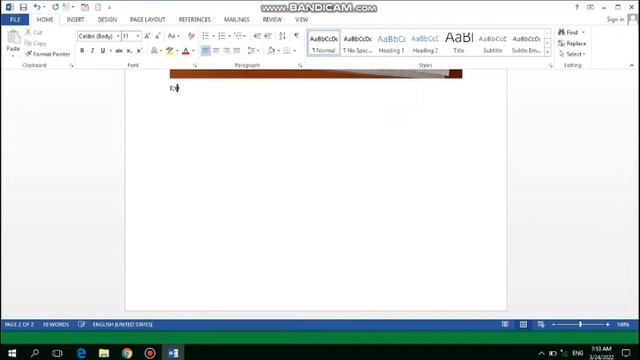Switch to the REFERENCES tab
Screen dimensions: 640x360
[x=195, y=20]
